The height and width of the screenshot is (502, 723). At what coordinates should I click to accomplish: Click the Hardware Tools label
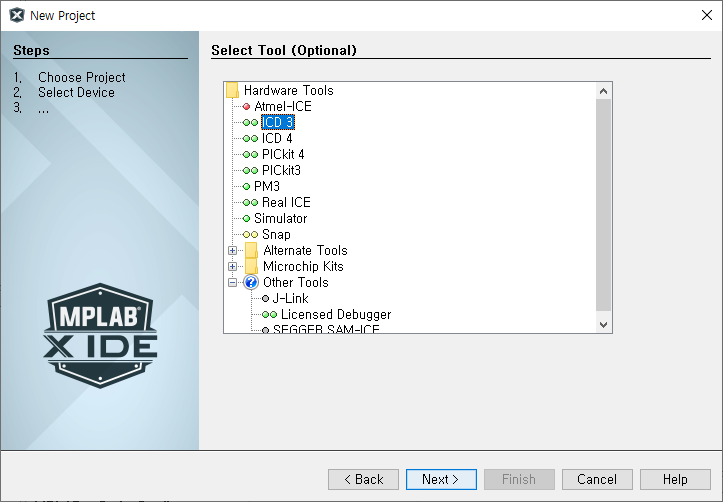pyautogui.click(x=289, y=90)
